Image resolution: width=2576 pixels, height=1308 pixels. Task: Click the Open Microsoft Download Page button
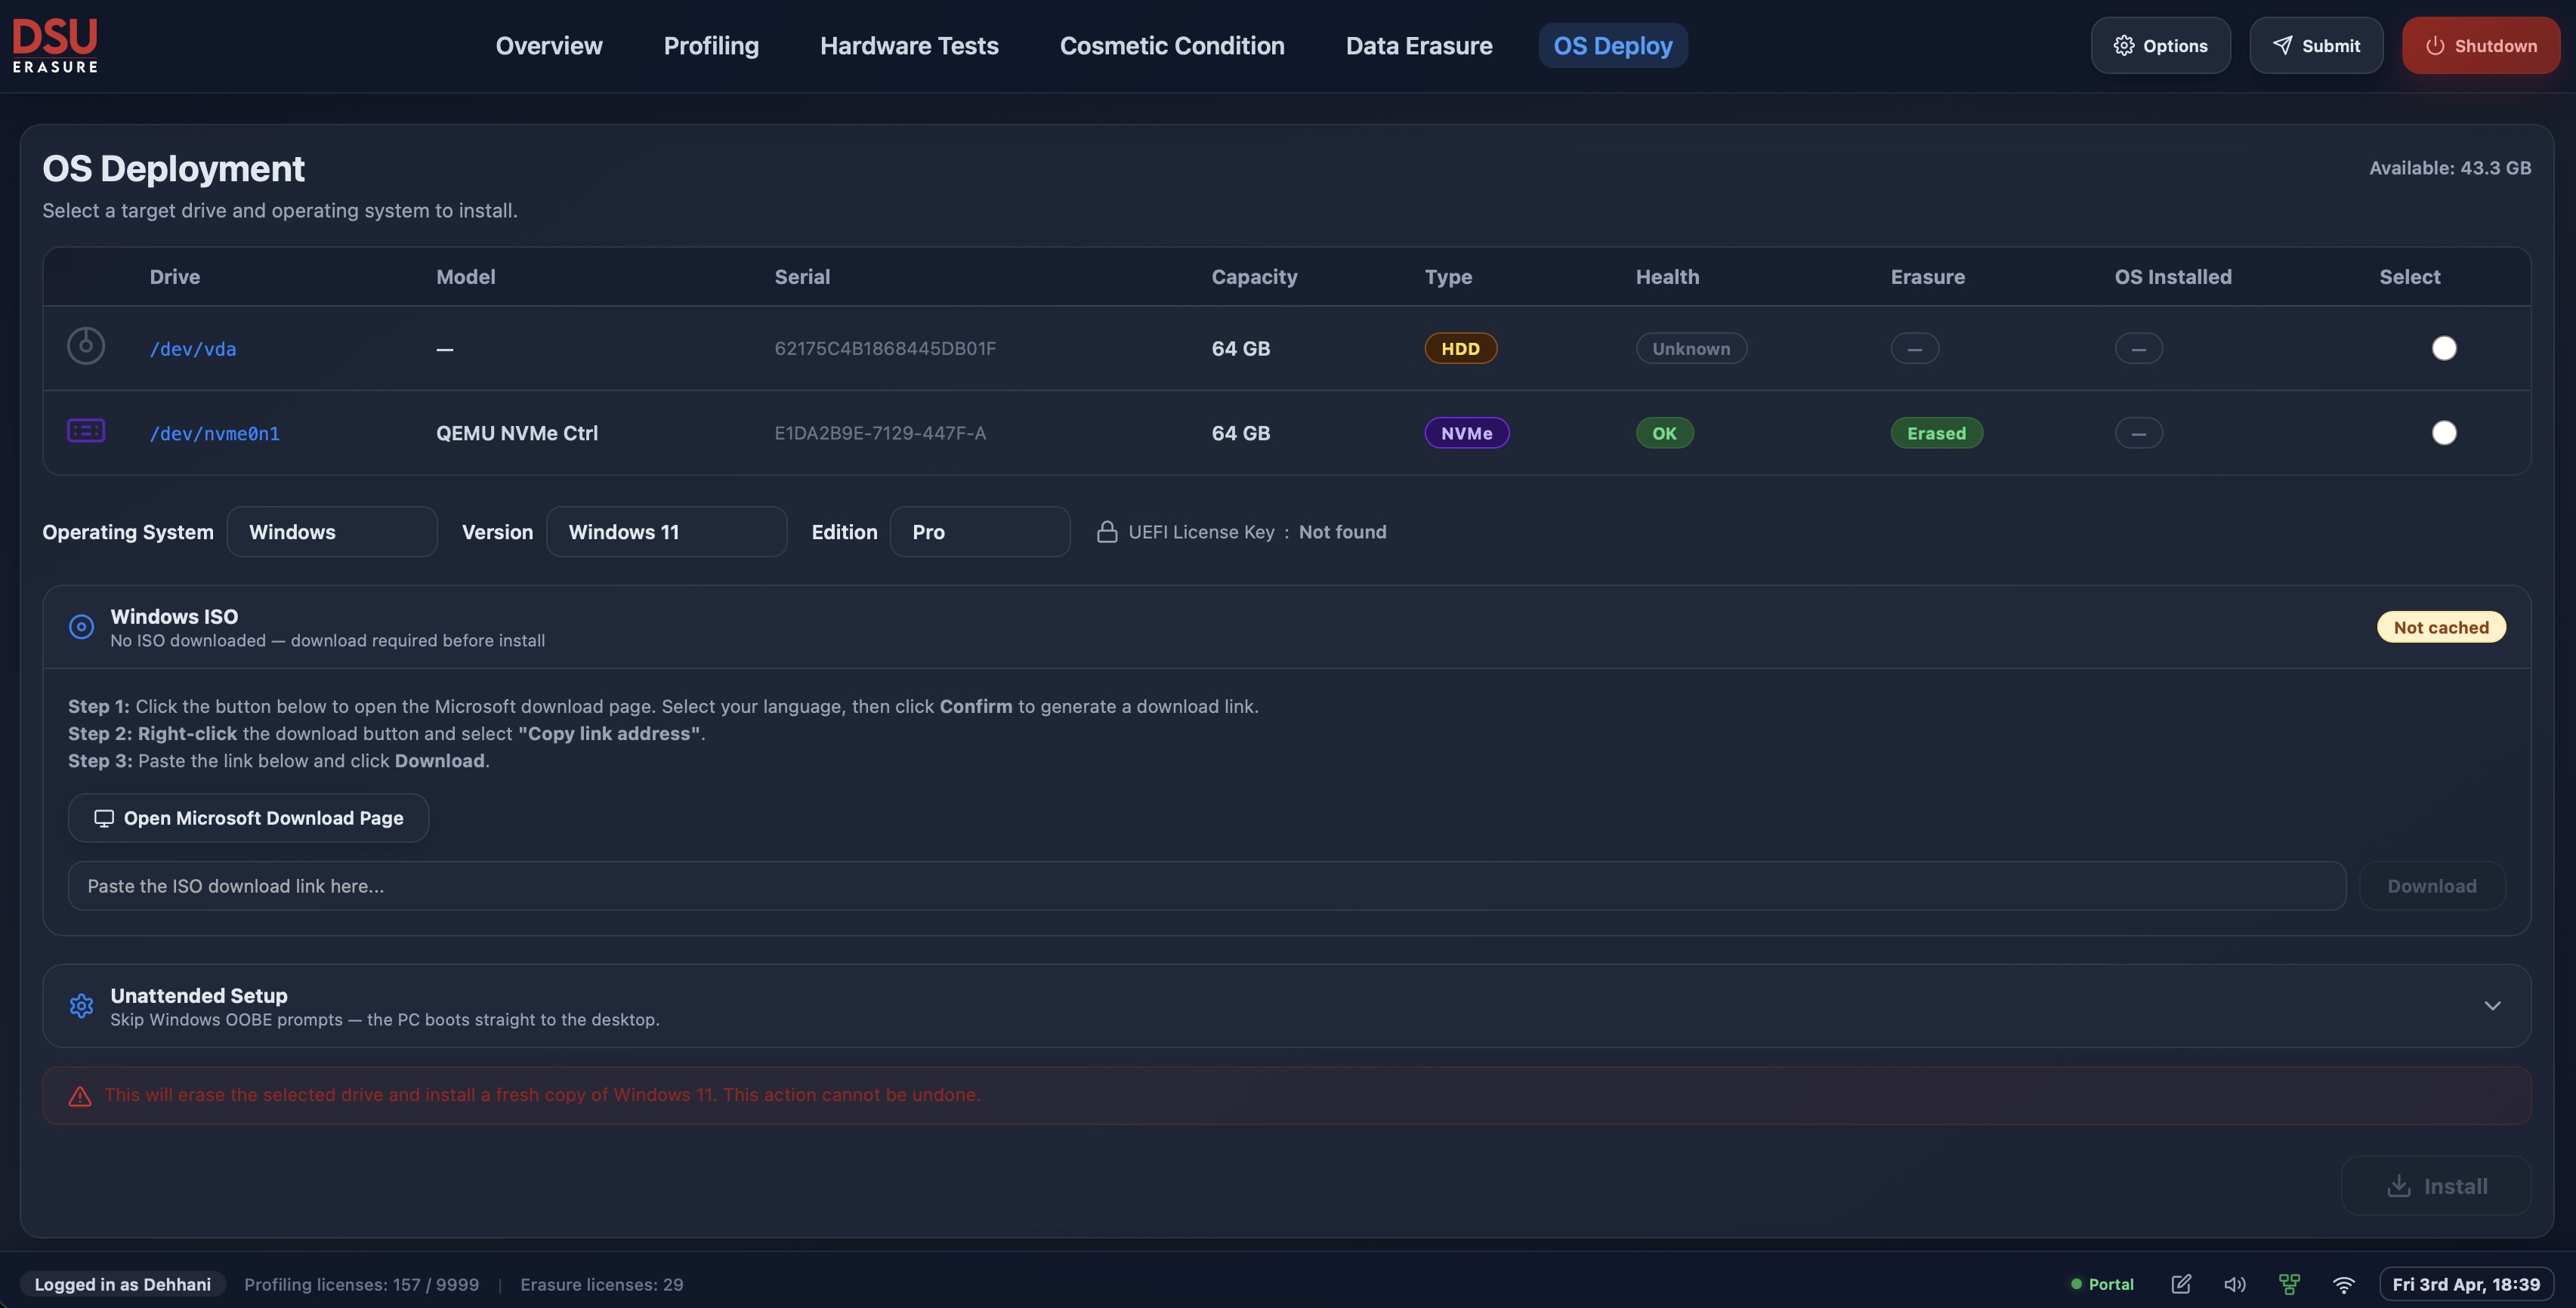pyautogui.click(x=248, y=817)
